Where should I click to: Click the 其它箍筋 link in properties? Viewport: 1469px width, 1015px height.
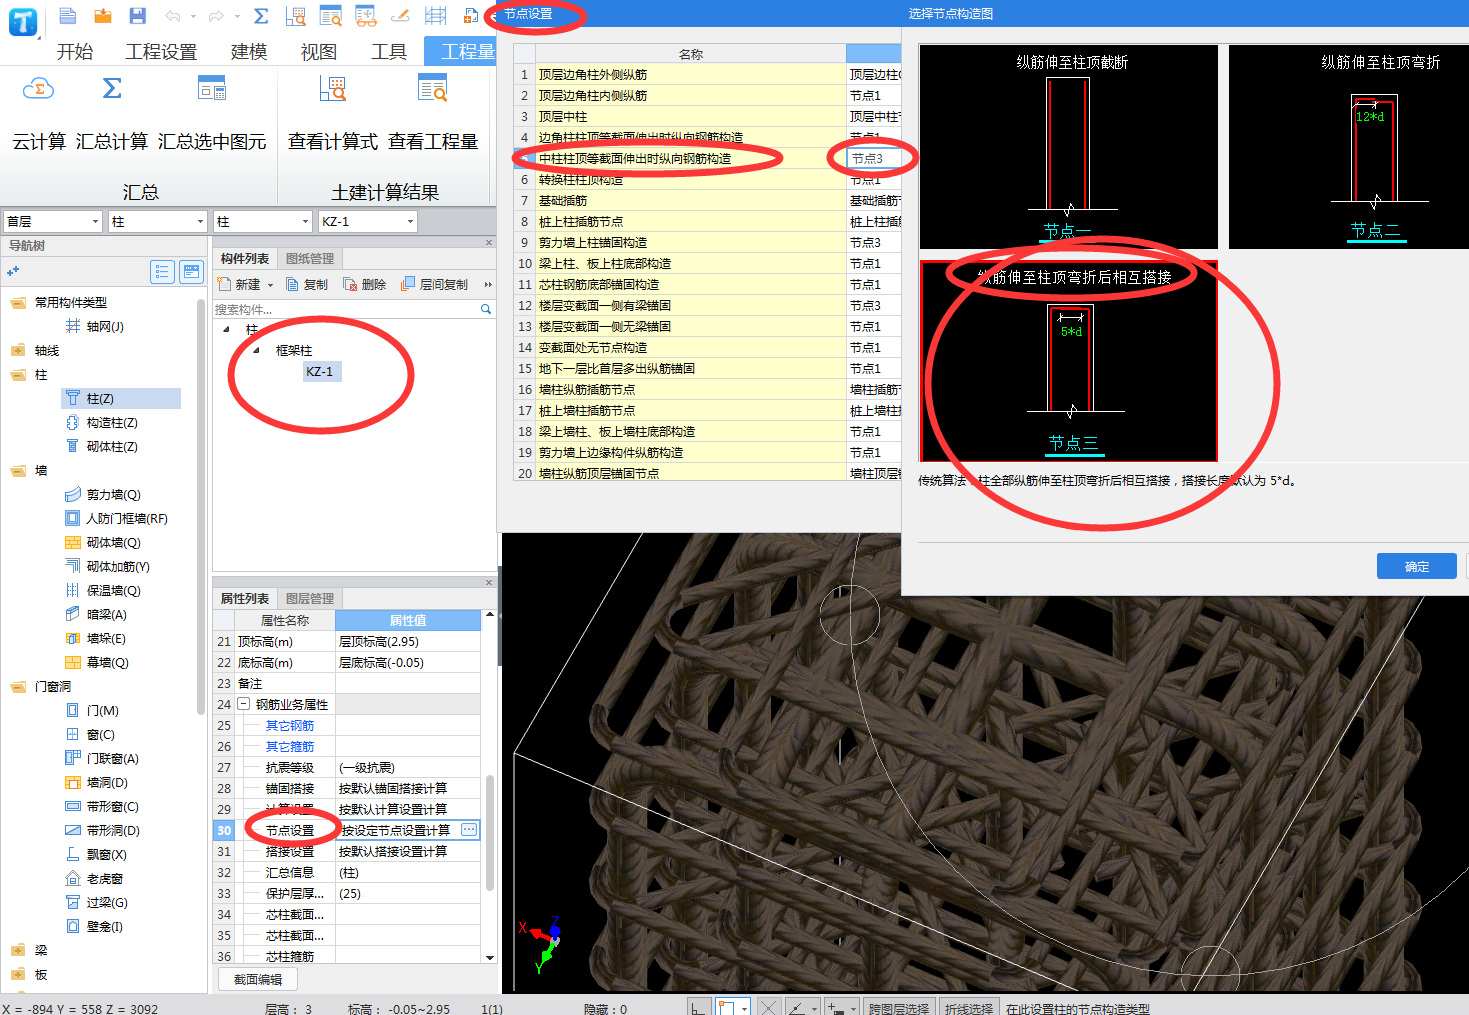pyautogui.click(x=290, y=747)
